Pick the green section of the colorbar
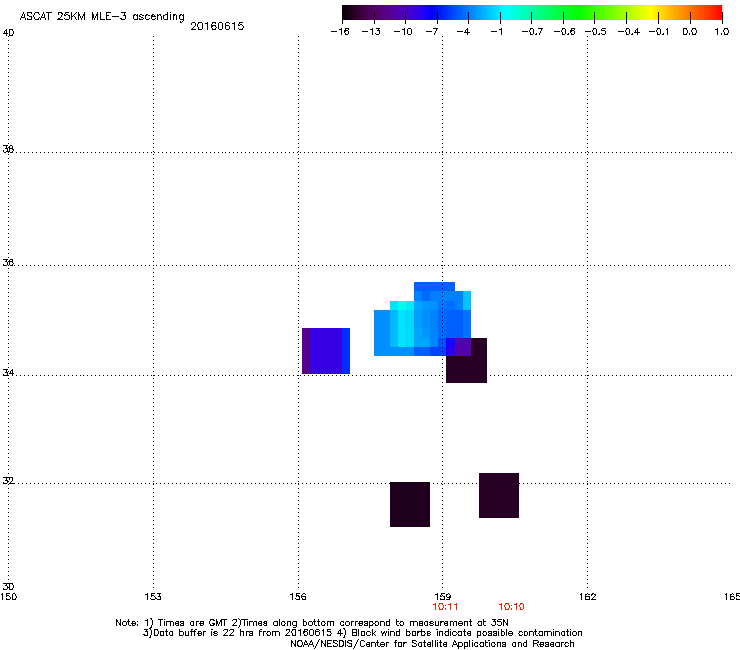The width and height of the screenshot is (740, 650). pyautogui.click(x=580, y=13)
